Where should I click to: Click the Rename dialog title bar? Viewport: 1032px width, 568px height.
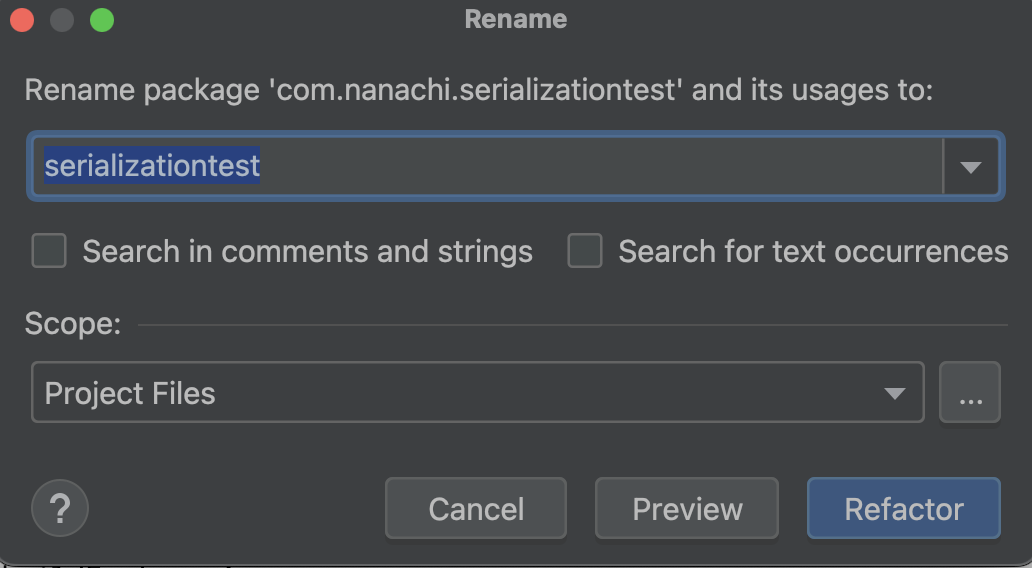point(516,19)
